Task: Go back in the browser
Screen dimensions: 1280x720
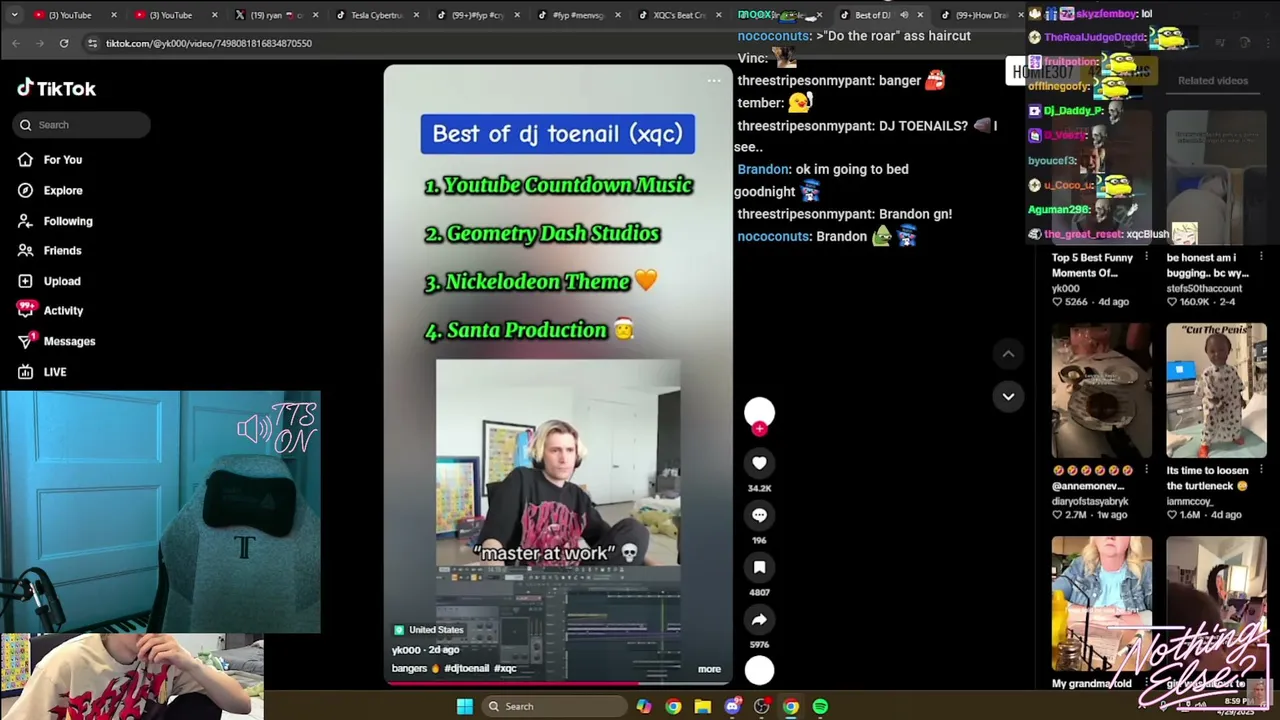Action: click(x=16, y=43)
